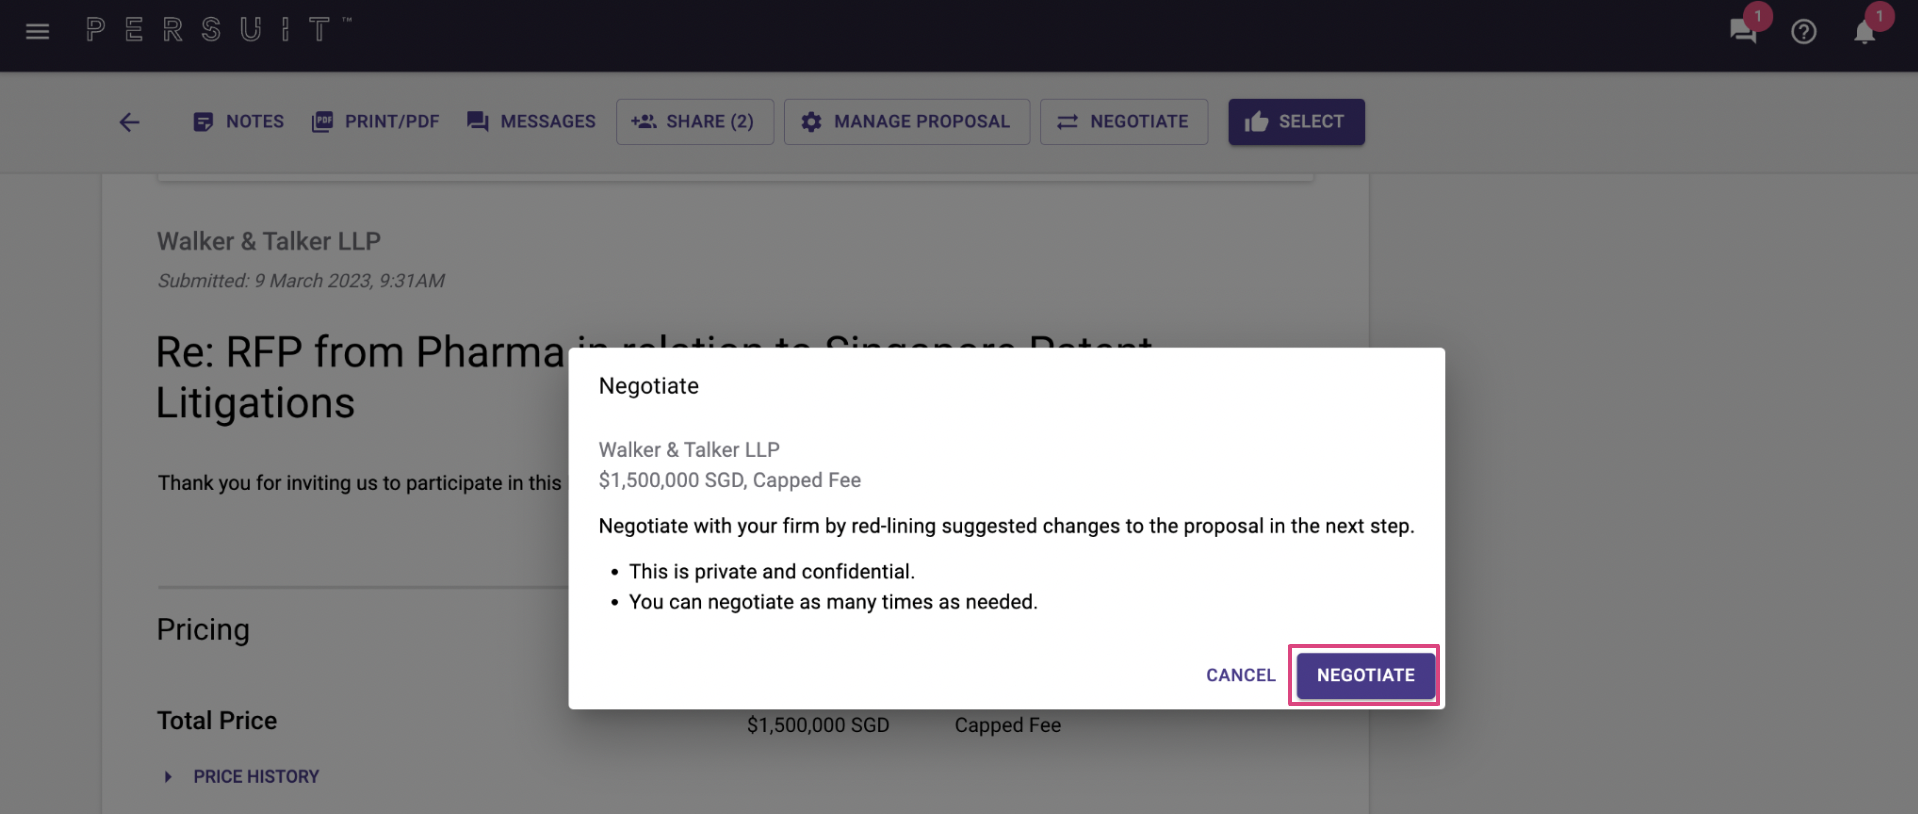This screenshot has width=1918, height=814.
Task: Cancel the Negotiate dialog
Action: (x=1240, y=675)
